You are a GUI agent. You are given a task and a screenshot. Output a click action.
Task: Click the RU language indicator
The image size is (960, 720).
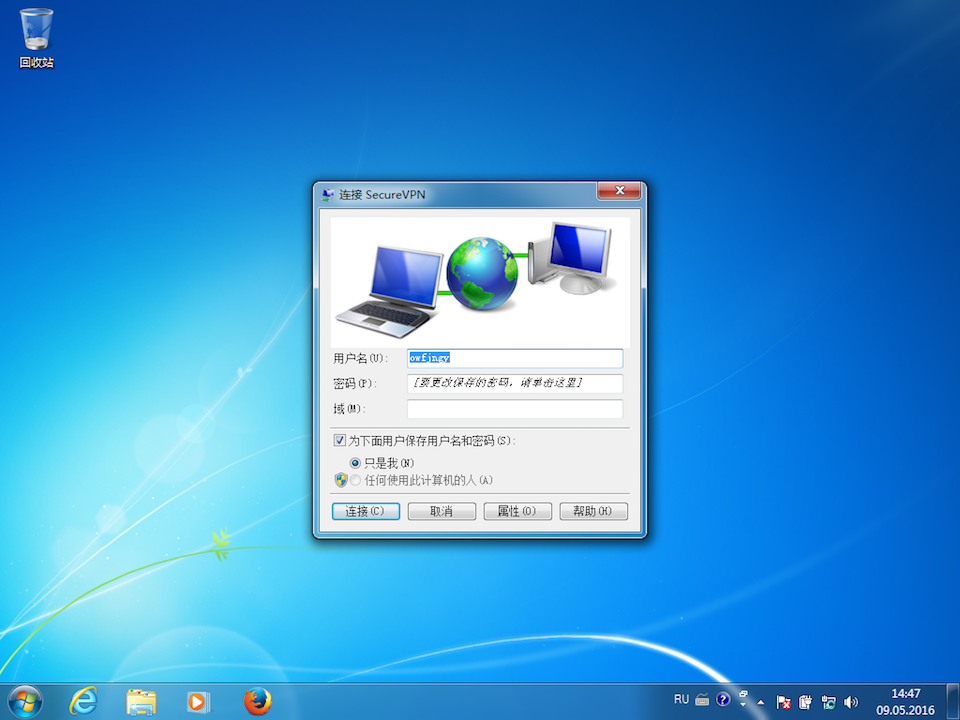[x=681, y=699]
